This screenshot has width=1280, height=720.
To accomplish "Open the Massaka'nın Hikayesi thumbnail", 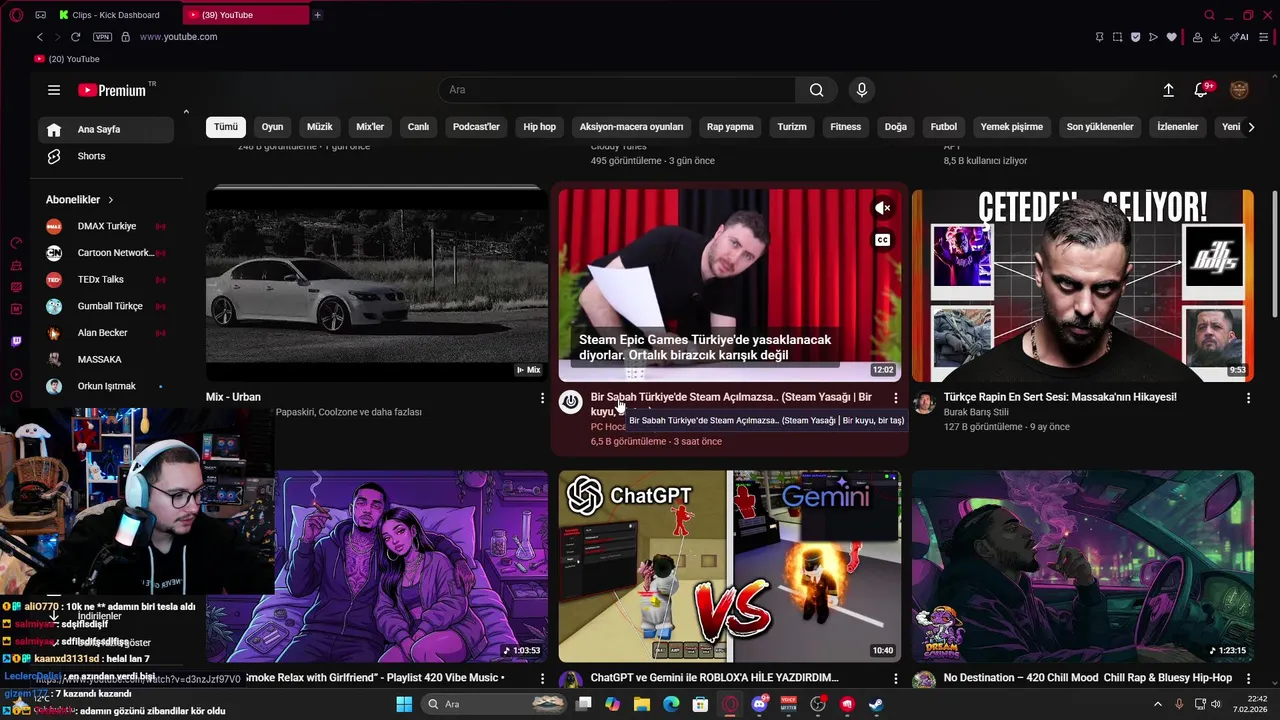I will click(1083, 285).
